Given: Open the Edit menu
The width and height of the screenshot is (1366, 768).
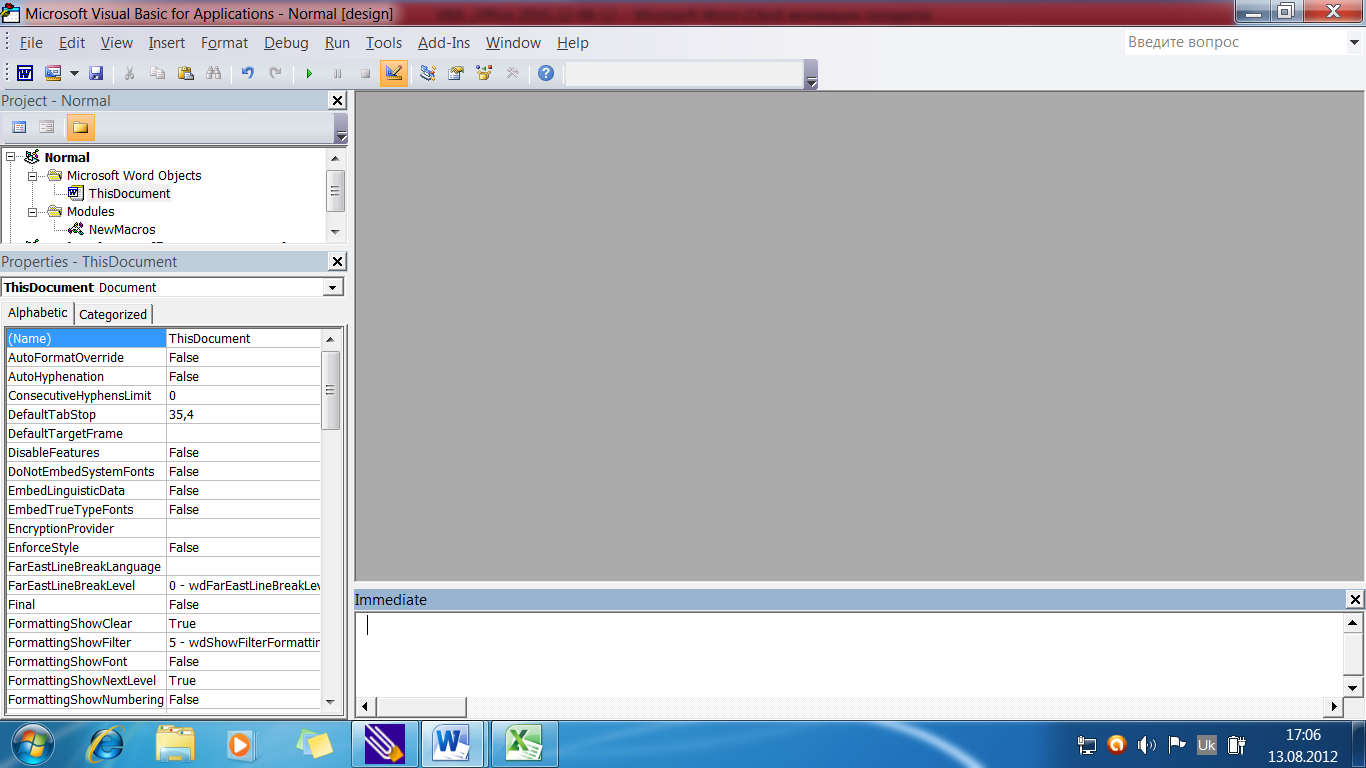Looking at the screenshot, I should point(72,43).
